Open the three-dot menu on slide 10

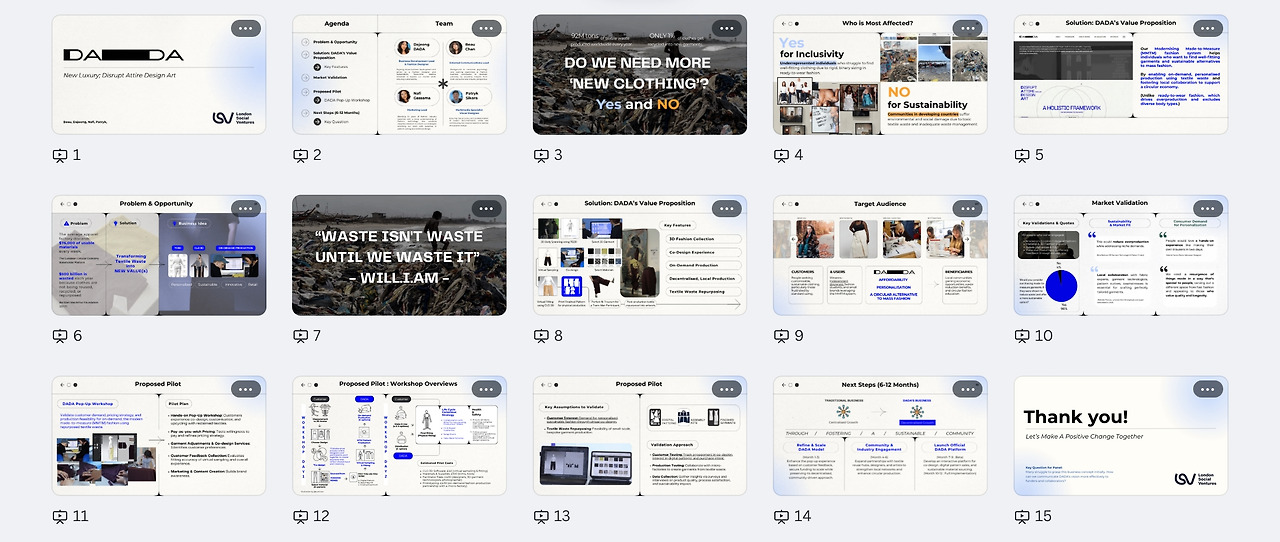pyautogui.click(x=1207, y=209)
